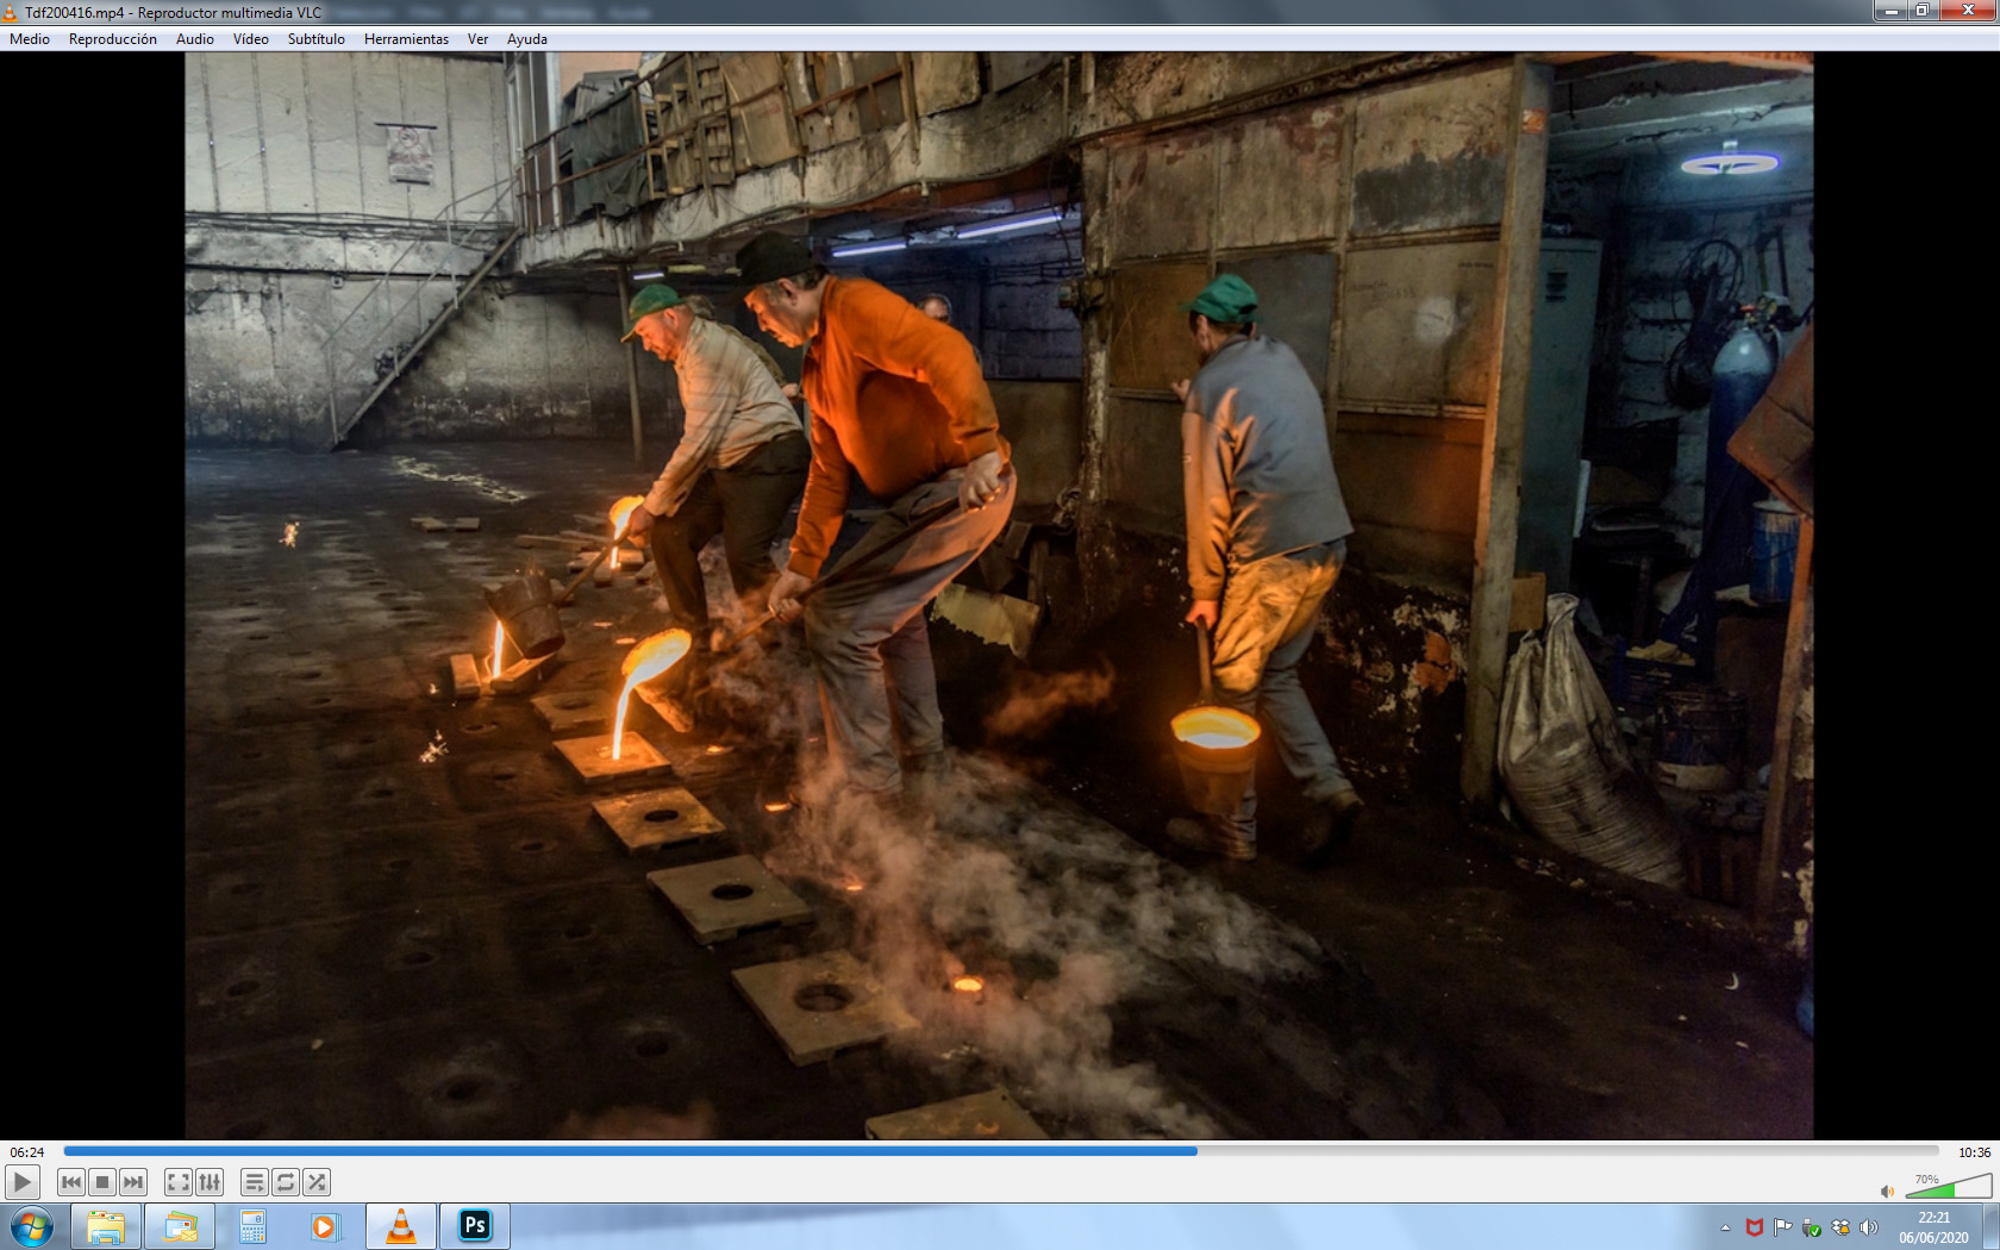Show hidden system tray icons arrow
Image resolution: width=2000 pixels, height=1250 pixels.
(x=1725, y=1228)
